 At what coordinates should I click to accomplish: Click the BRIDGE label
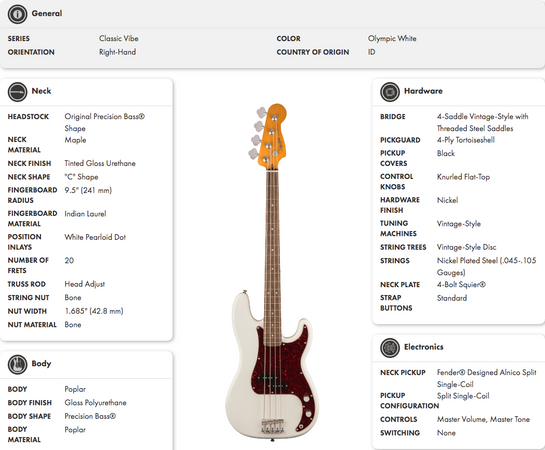(393, 117)
